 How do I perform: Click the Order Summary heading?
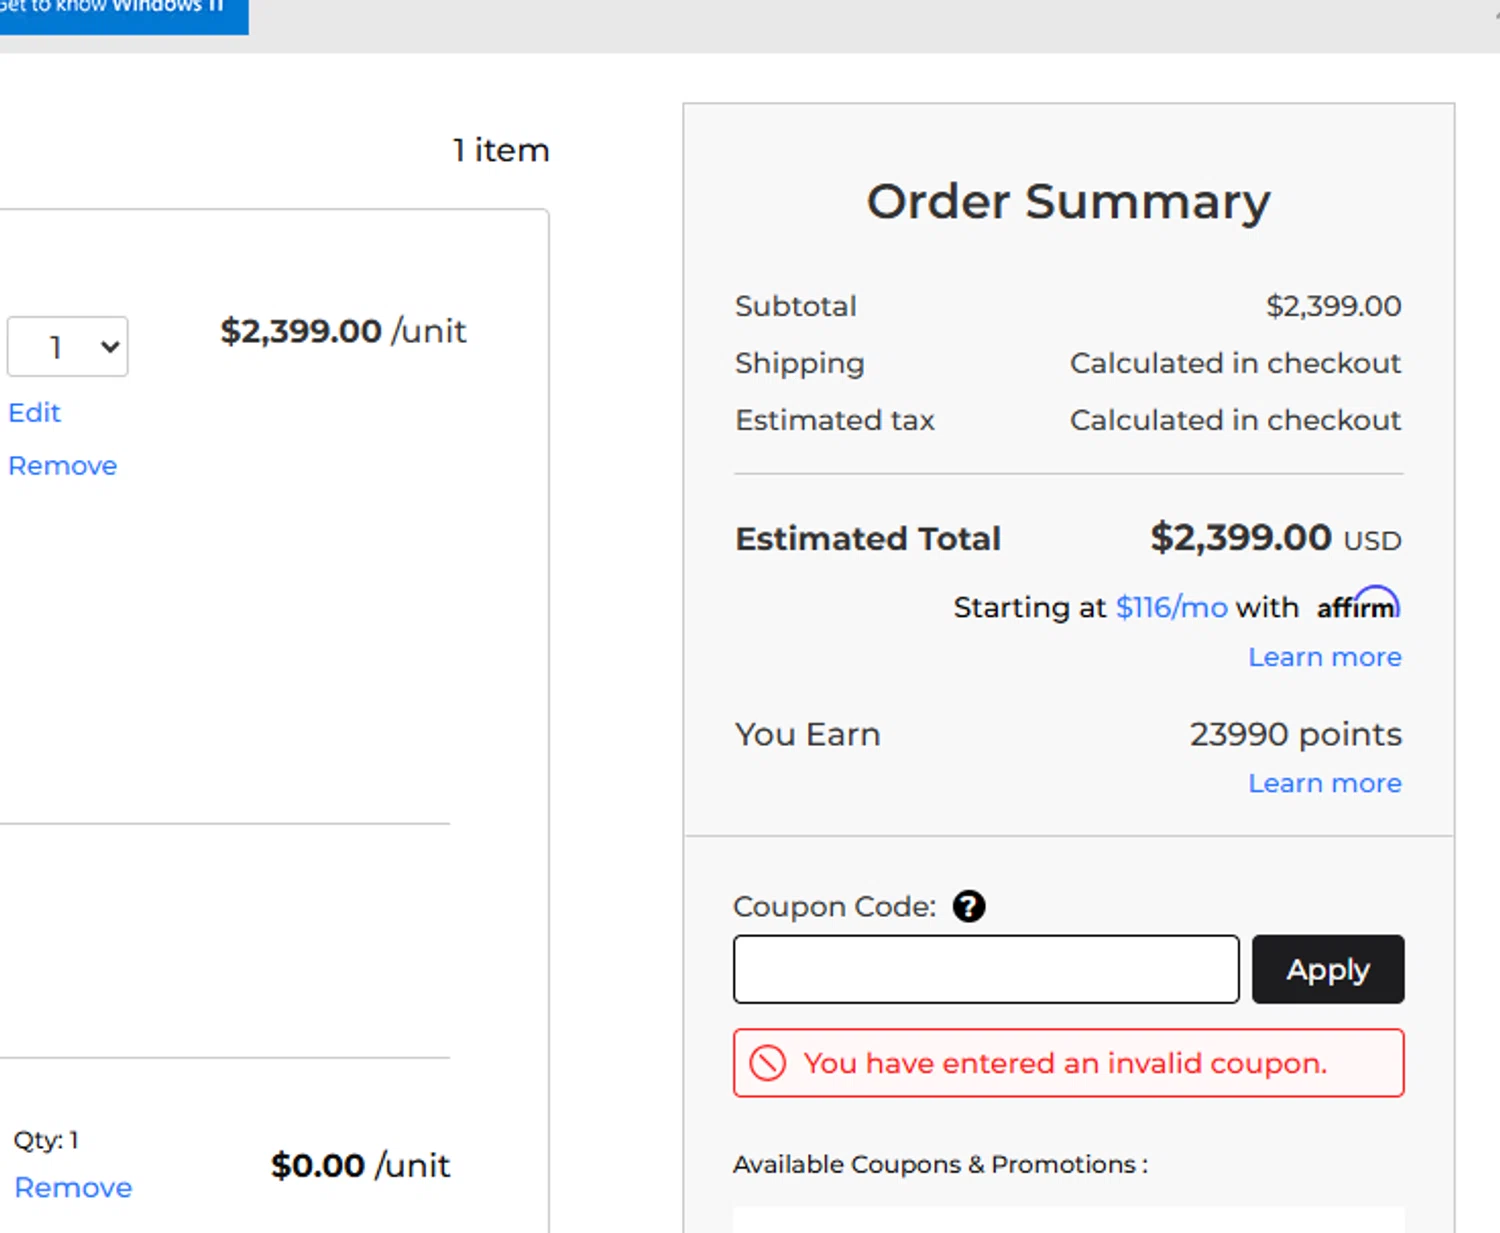pos(1068,202)
